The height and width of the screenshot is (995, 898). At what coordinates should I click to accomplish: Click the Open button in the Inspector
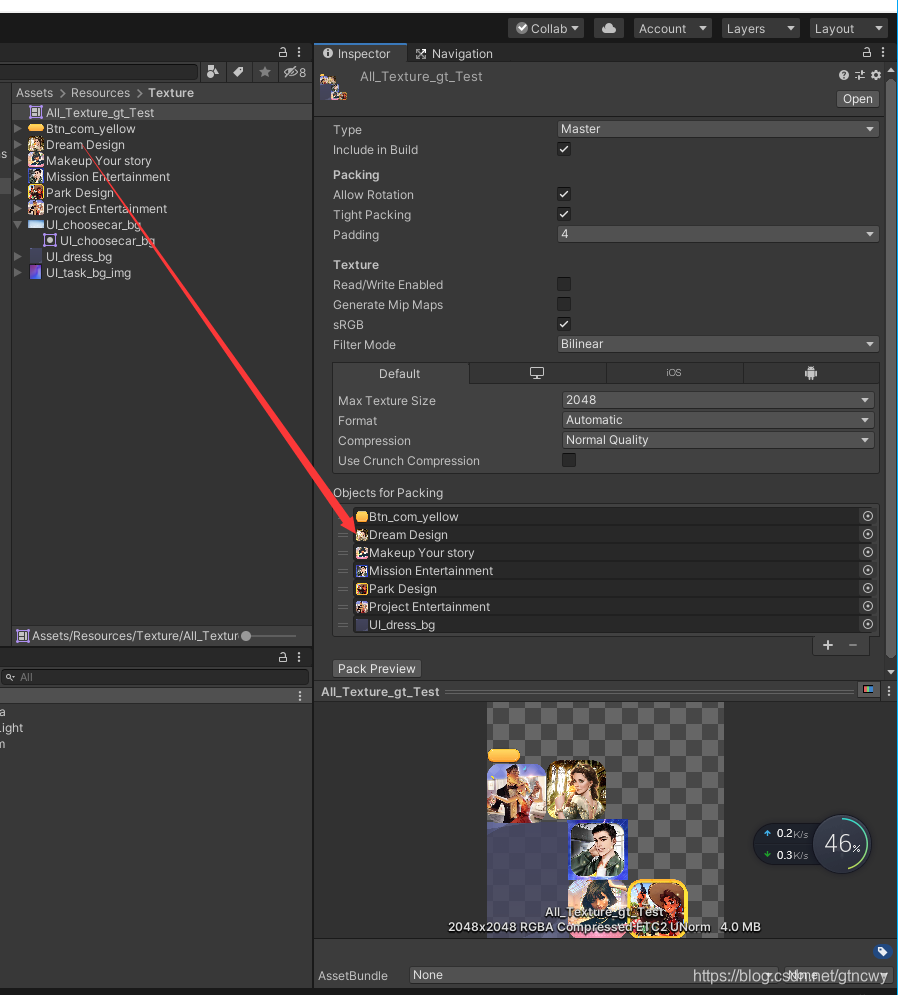857,98
